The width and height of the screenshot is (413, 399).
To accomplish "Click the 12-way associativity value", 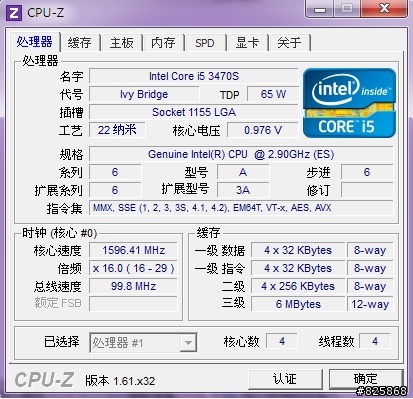I will pos(370,304).
